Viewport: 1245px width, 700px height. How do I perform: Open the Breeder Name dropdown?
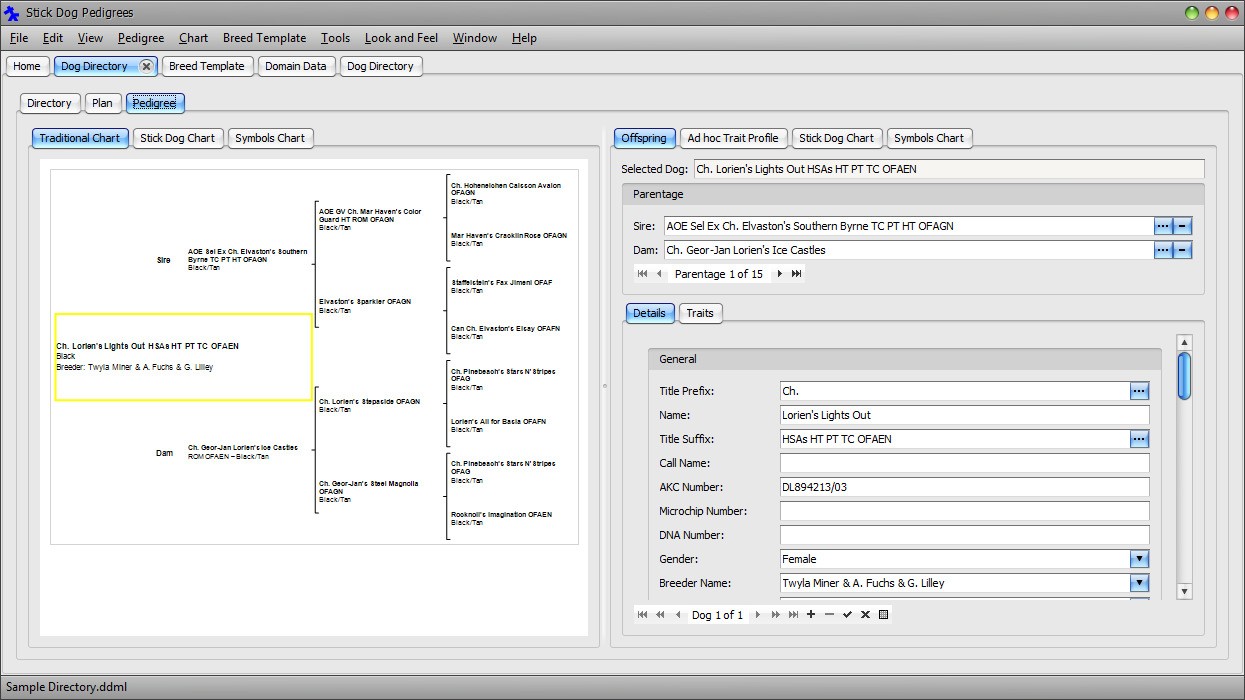pyautogui.click(x=1139, y=583)
